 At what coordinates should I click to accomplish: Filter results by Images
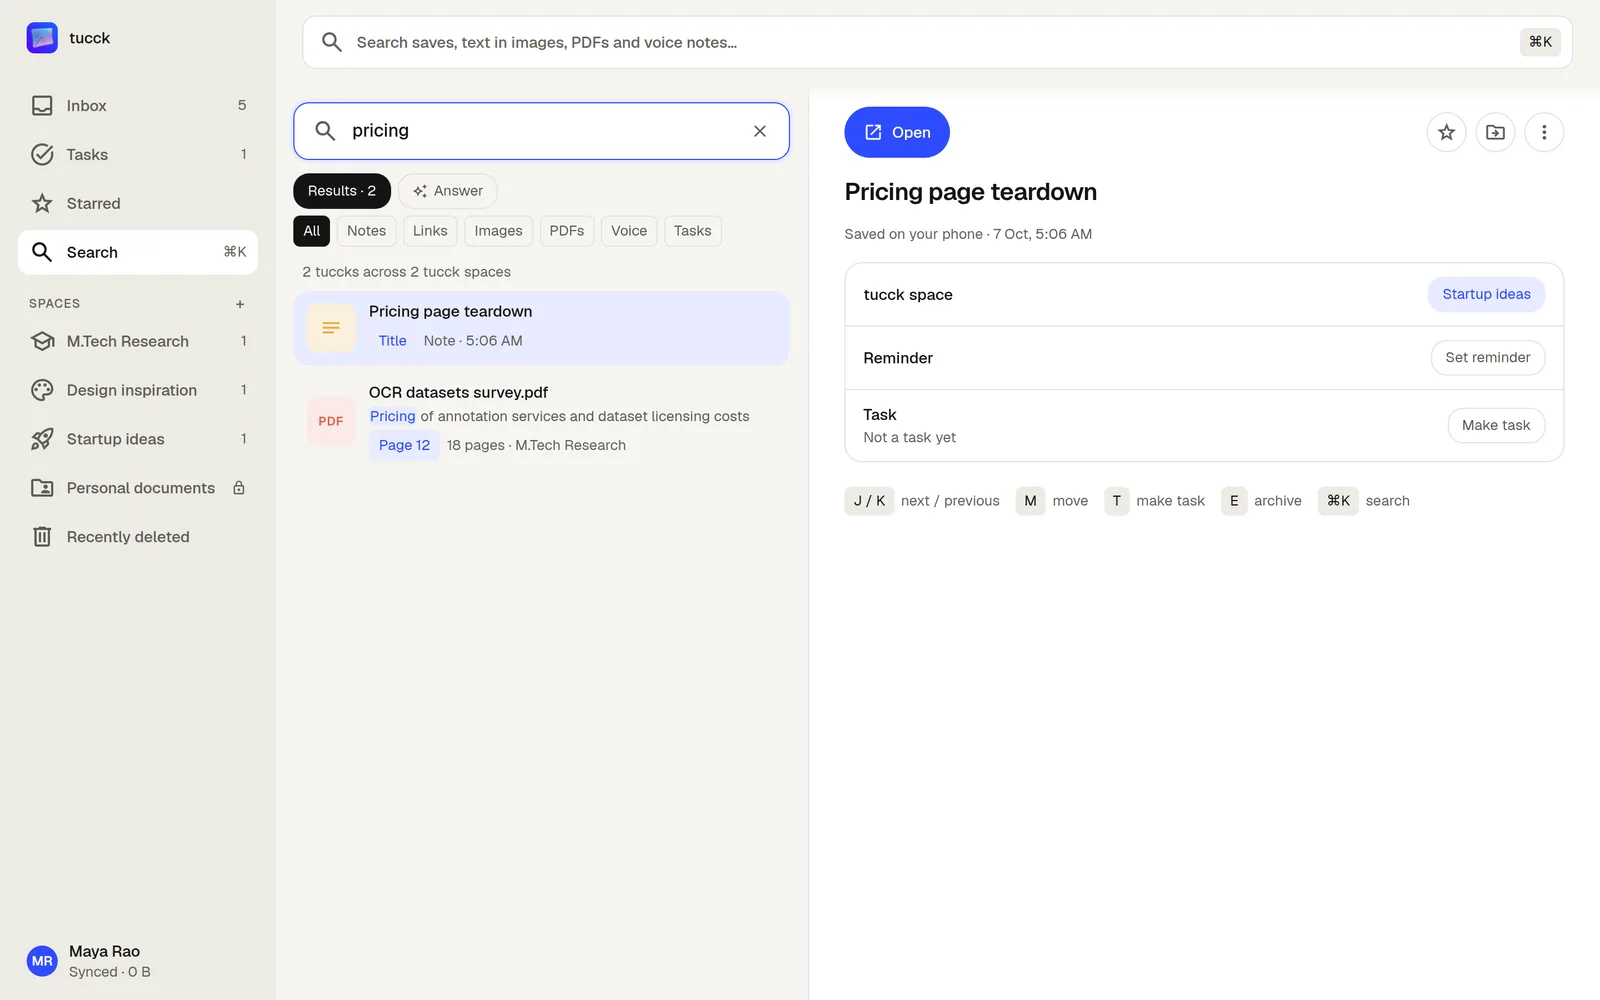[498, 231]
